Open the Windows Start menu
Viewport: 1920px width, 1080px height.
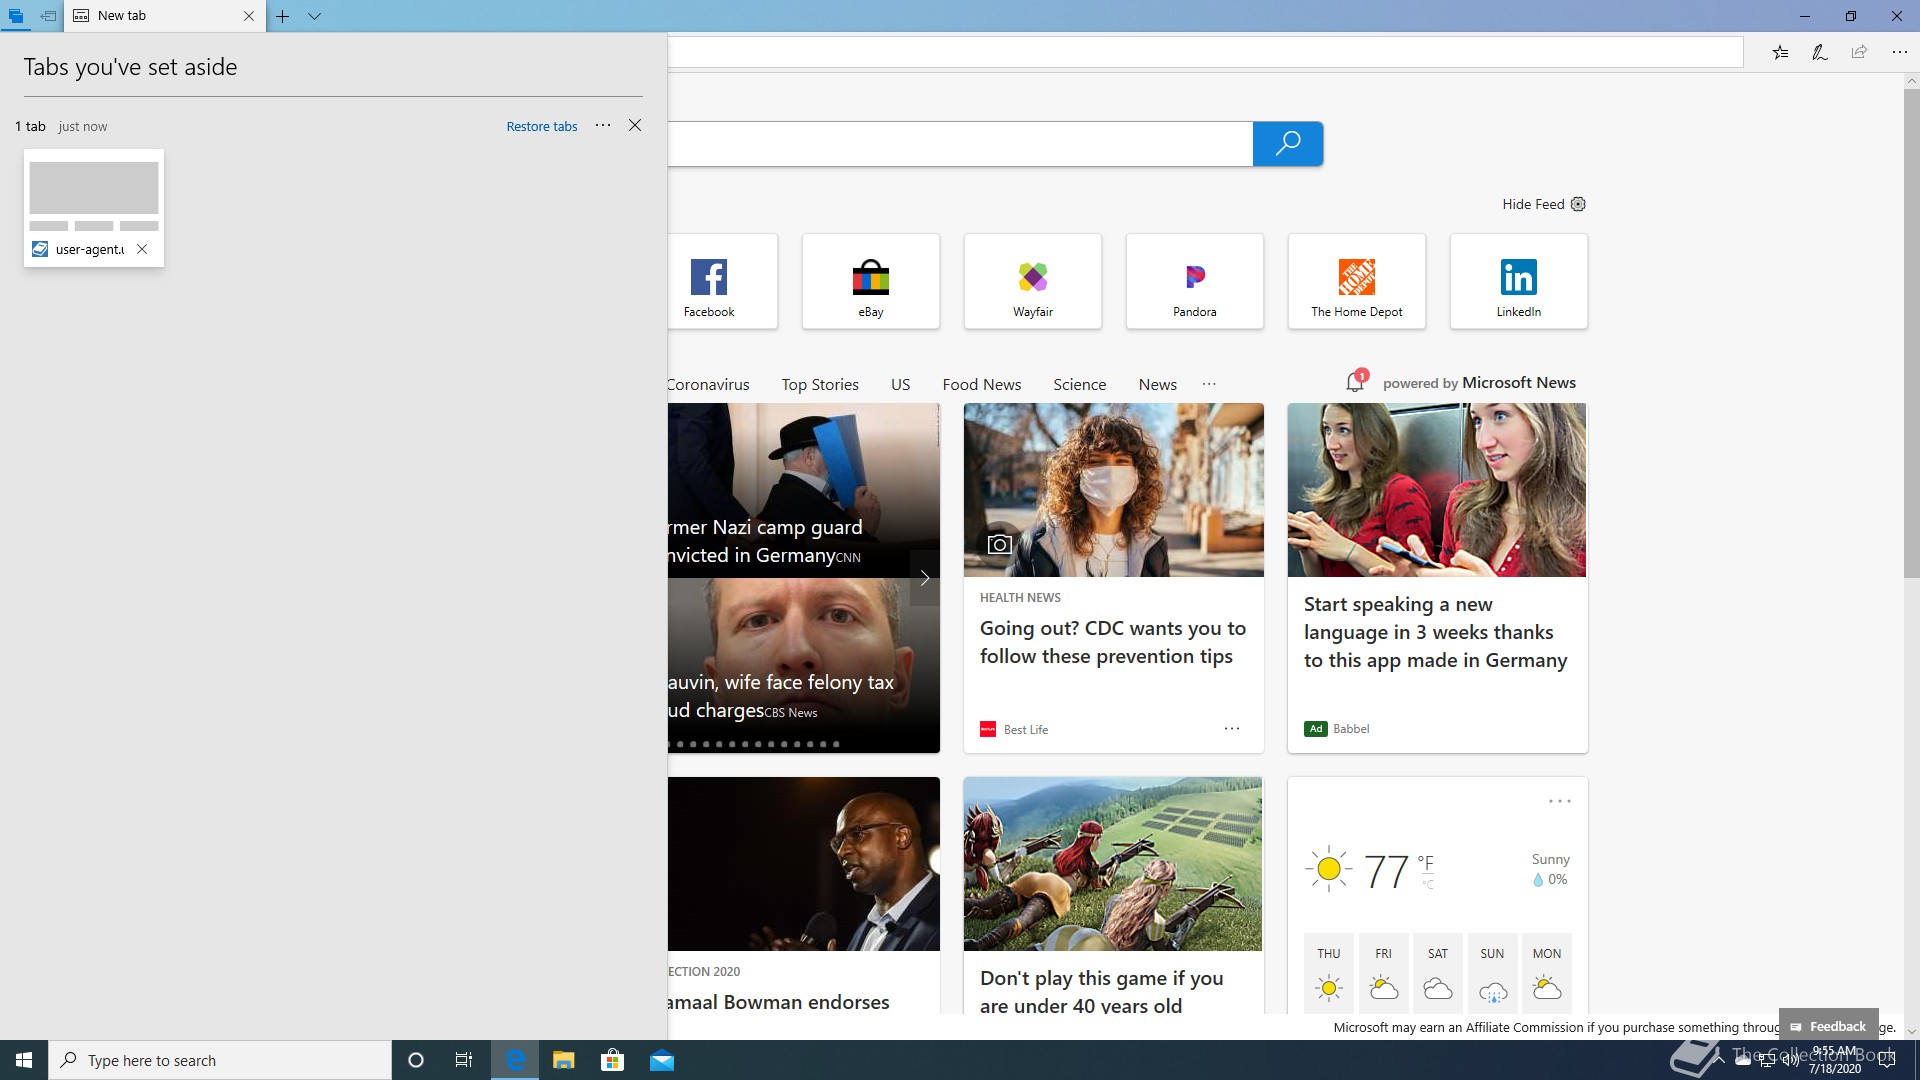coord(24,1060)
